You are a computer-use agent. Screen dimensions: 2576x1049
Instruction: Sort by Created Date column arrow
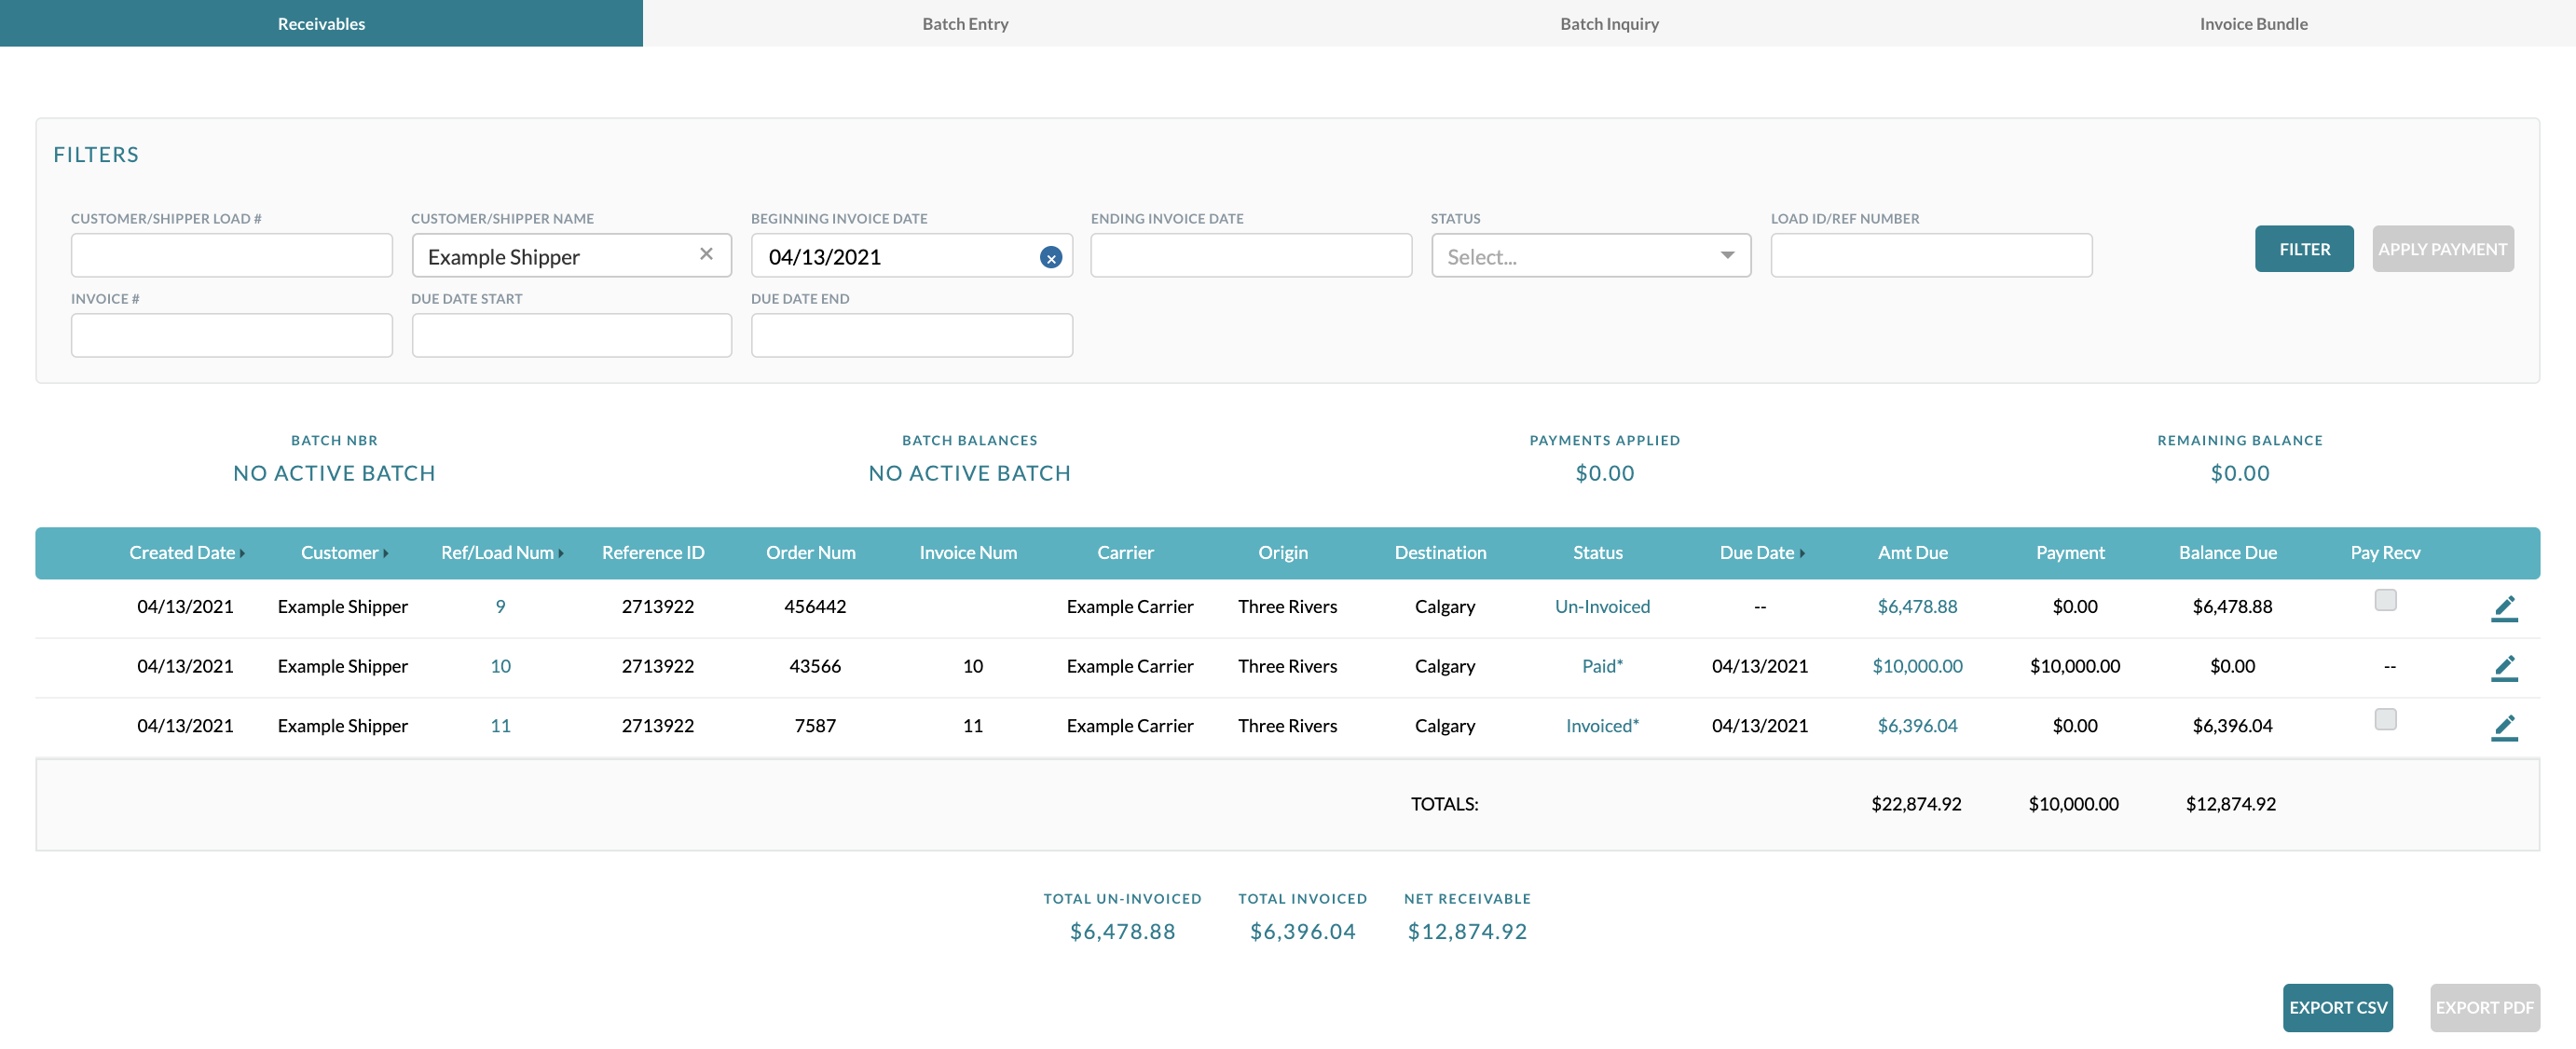(241, 552)
